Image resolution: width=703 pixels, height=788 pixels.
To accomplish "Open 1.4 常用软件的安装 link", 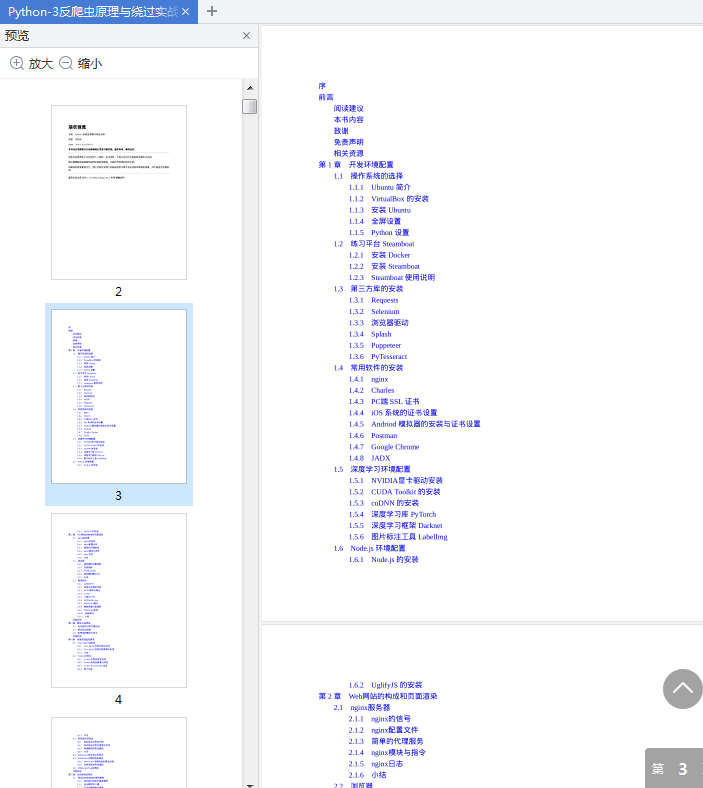I will point(368,368).
